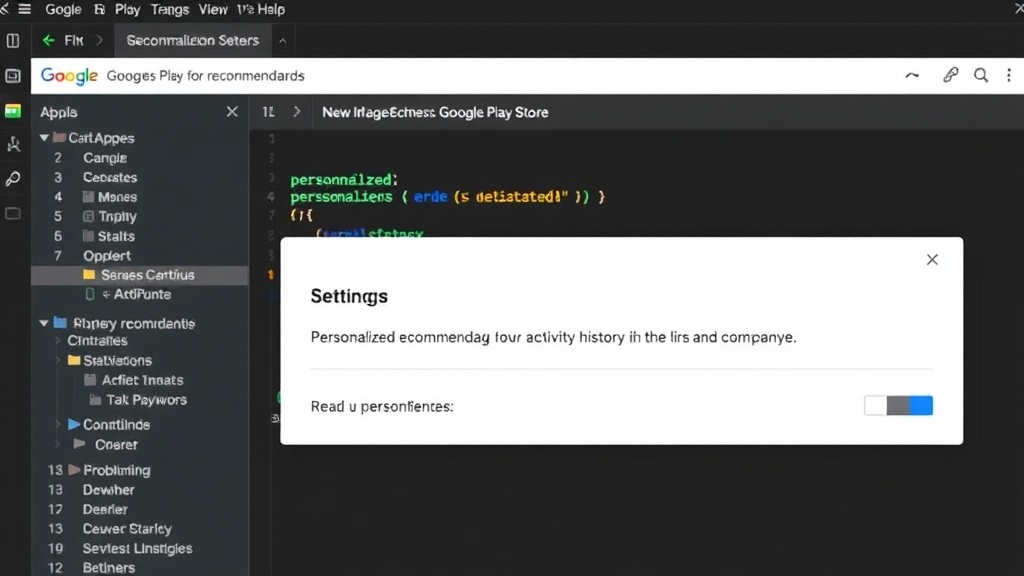Select the Acfiet Tnaats file
Viewport: 1024px width, 576px height.
click(x=134, y=380)
